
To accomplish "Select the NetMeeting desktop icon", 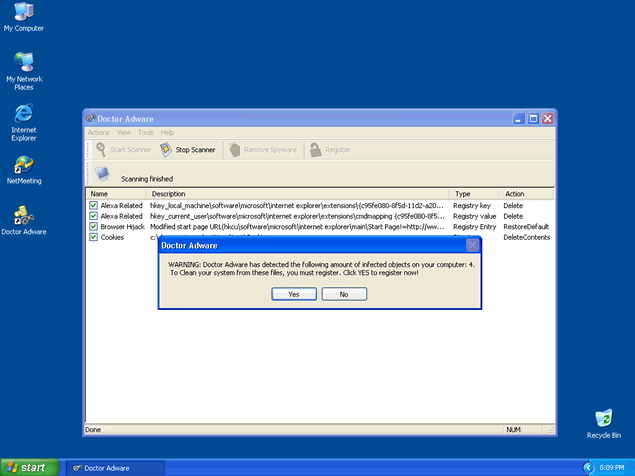I will tap(23, 165).
